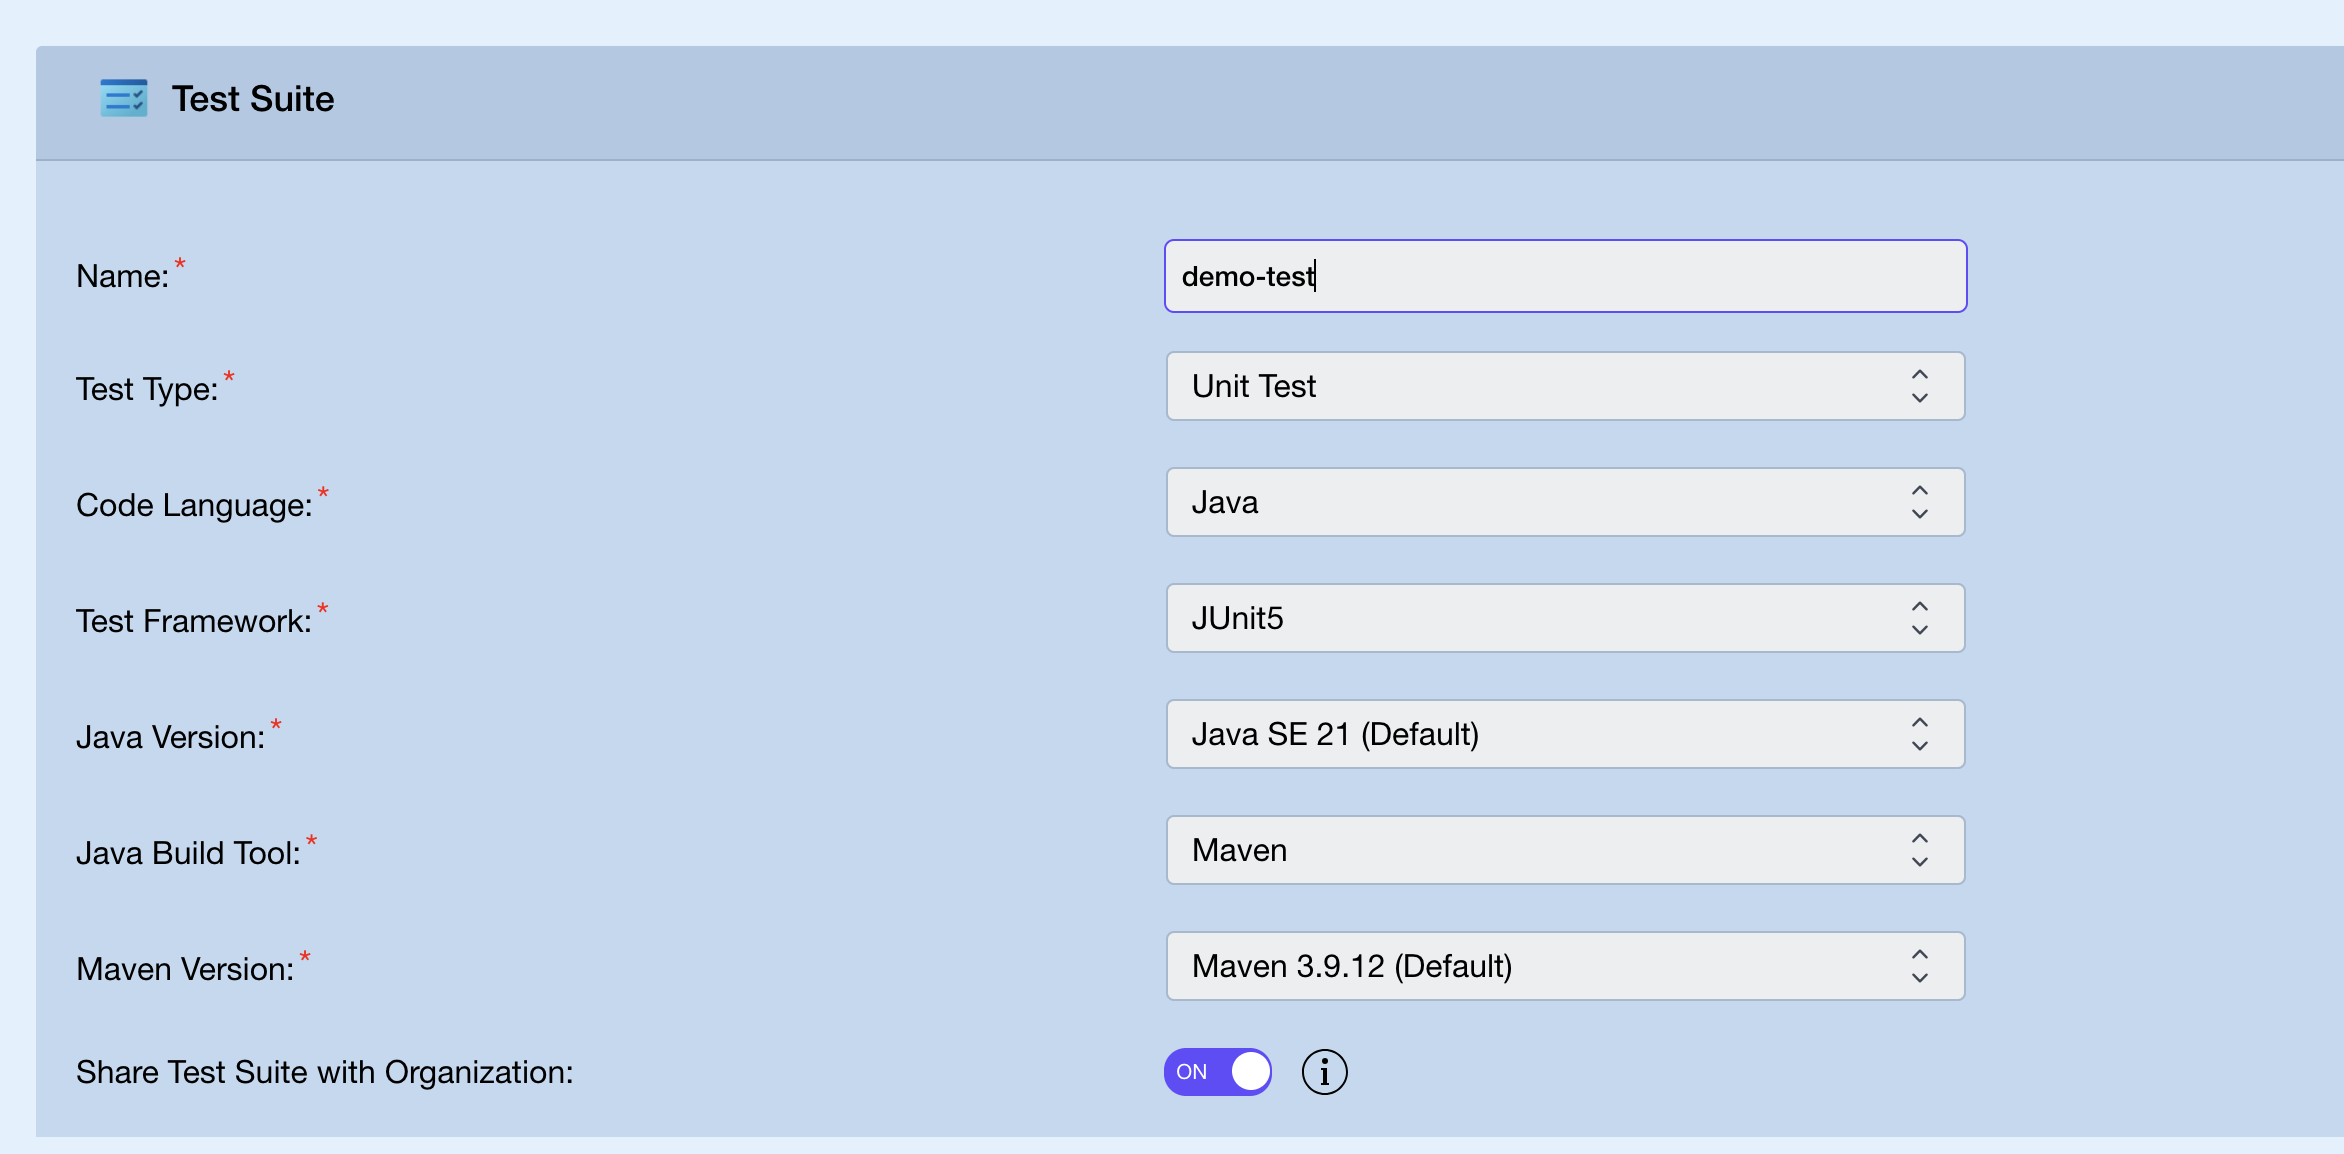This screenshot has height=1154, width=2344.
Task: Click the ON switch label
Action: pos(1191,1071)
